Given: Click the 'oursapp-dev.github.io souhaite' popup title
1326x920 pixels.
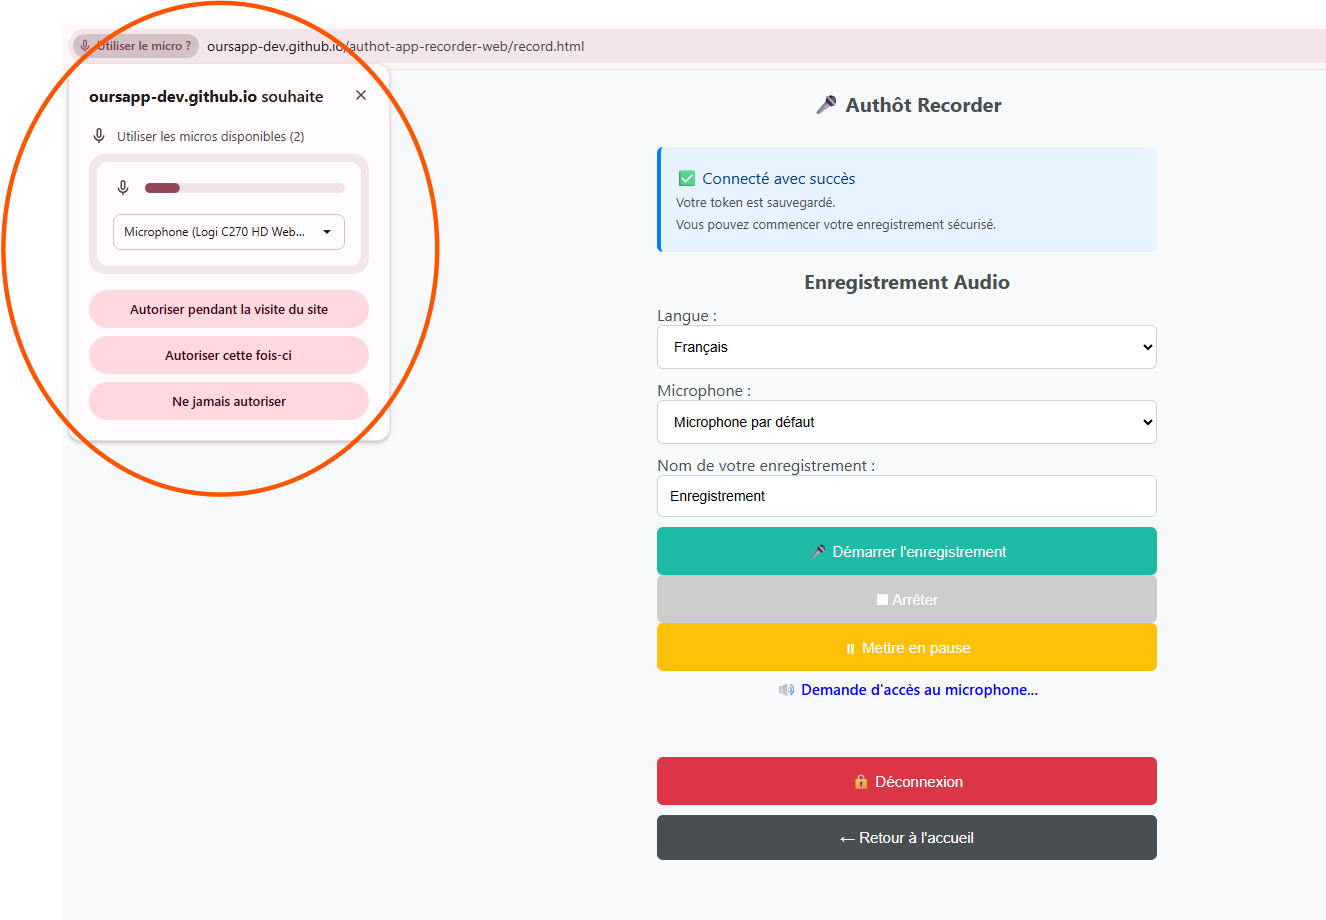Looking at the screenshot, I should click(206, 96).
